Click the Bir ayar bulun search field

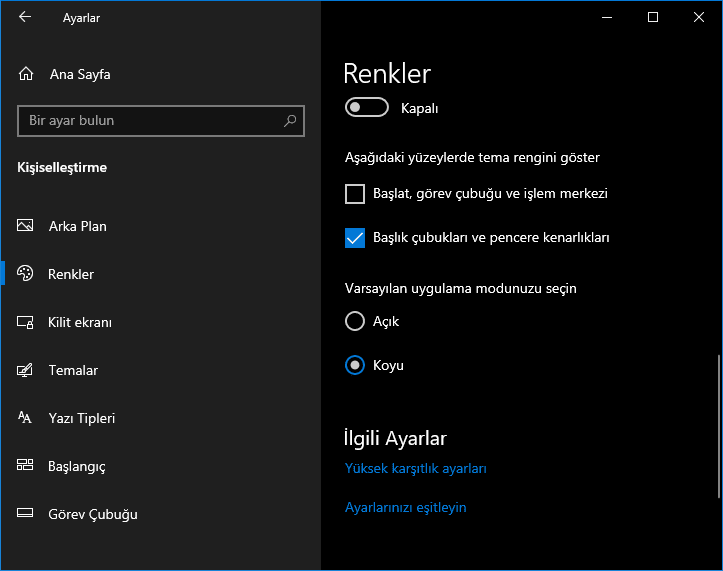160,121
